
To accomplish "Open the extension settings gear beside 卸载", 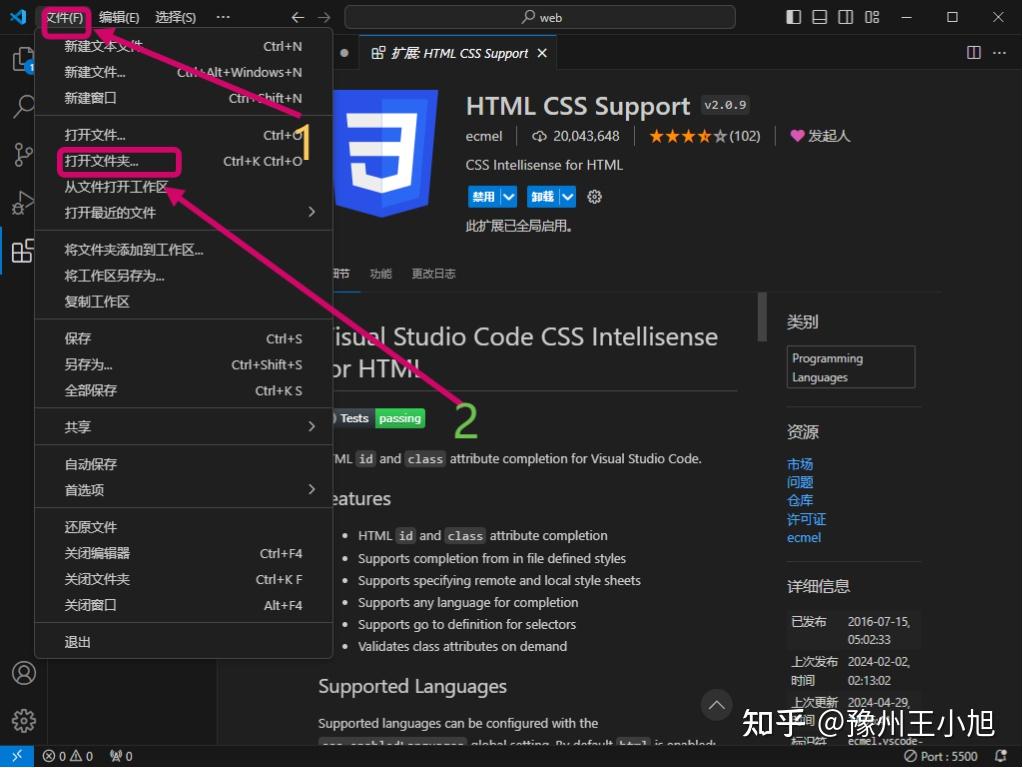I will pos(594,196).
